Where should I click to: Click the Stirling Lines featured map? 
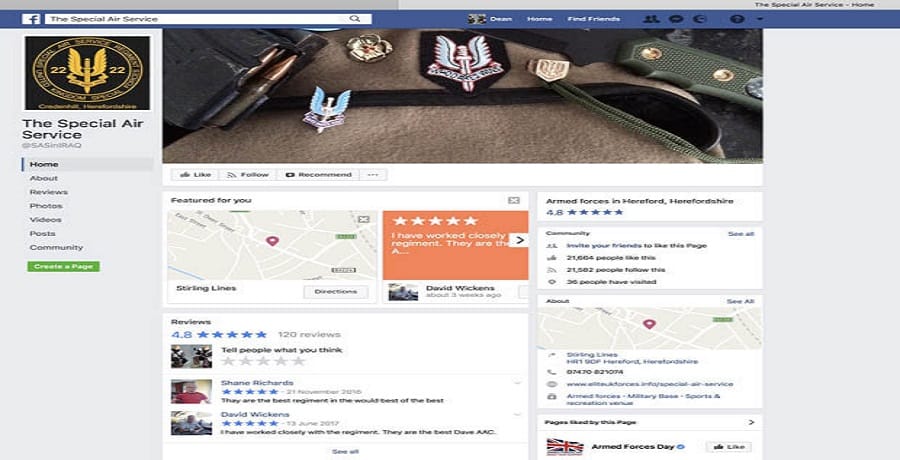pos(272,245)
